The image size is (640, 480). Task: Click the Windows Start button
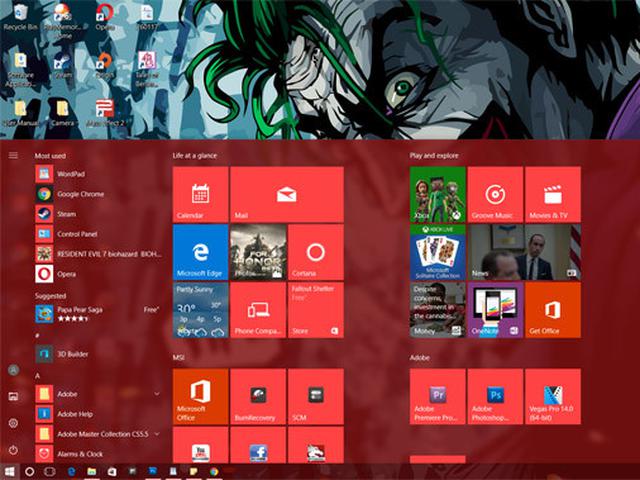tap(9, 472)
